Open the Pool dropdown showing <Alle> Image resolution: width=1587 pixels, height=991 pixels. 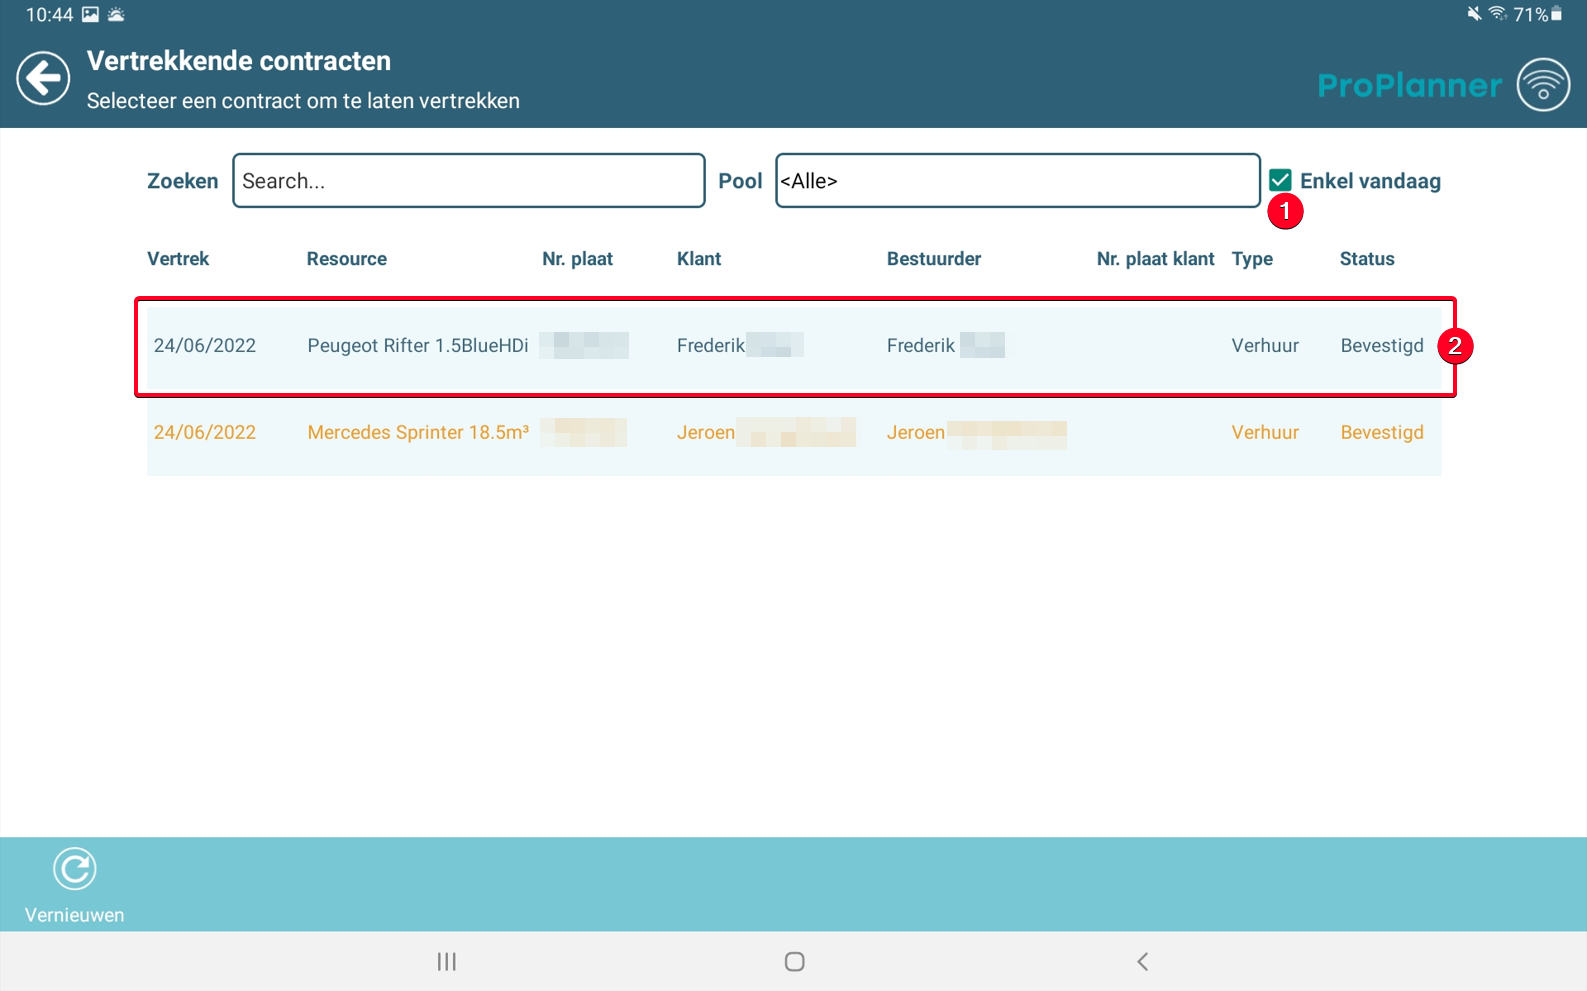pyautogui.click(x=1017, y=181)
